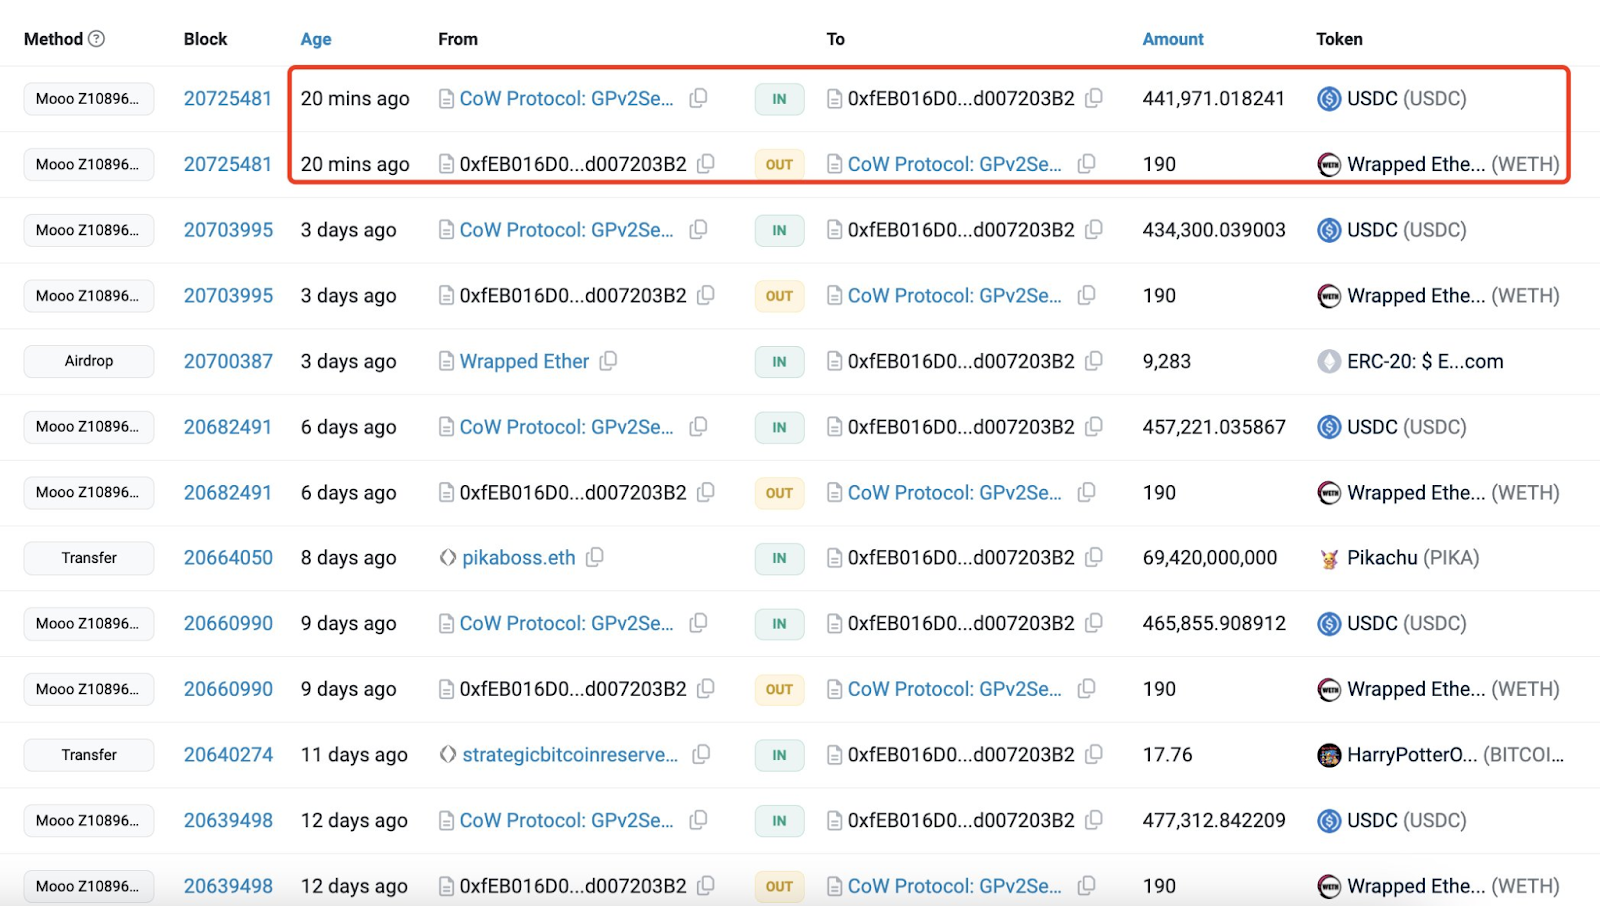Image resolution: width=1600 pixels, height=906 pixels.
Task: Click Transfer method badge in Pikachu row
Action: (x=89, y=558)
